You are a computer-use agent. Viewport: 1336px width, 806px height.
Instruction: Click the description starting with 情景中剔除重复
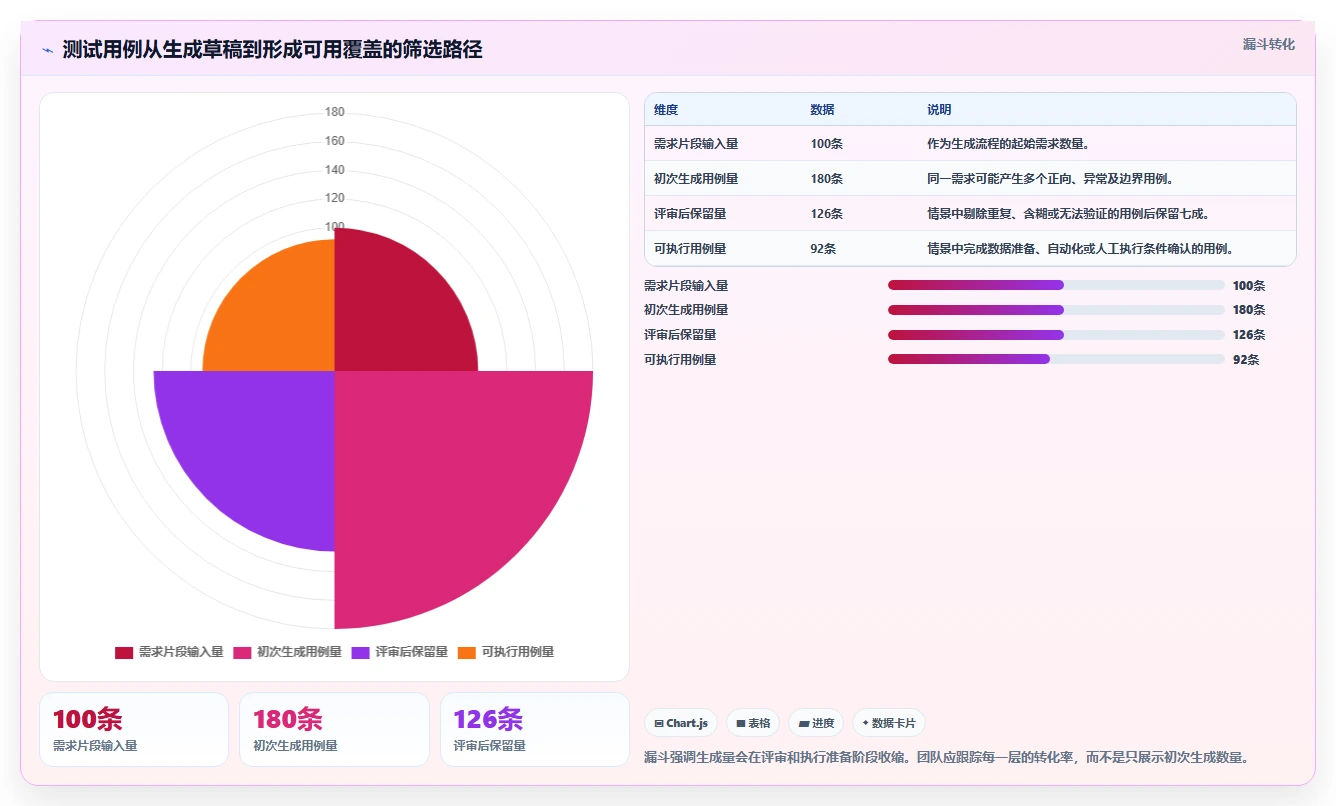click(1068, 214)
